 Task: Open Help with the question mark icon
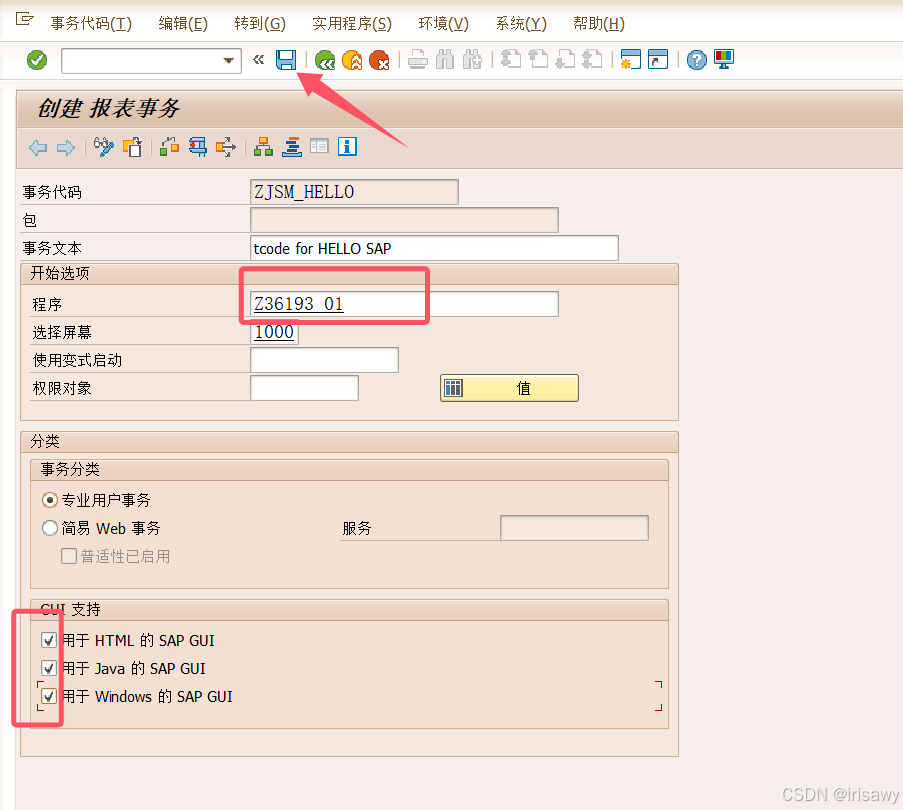tap(697, 60)
